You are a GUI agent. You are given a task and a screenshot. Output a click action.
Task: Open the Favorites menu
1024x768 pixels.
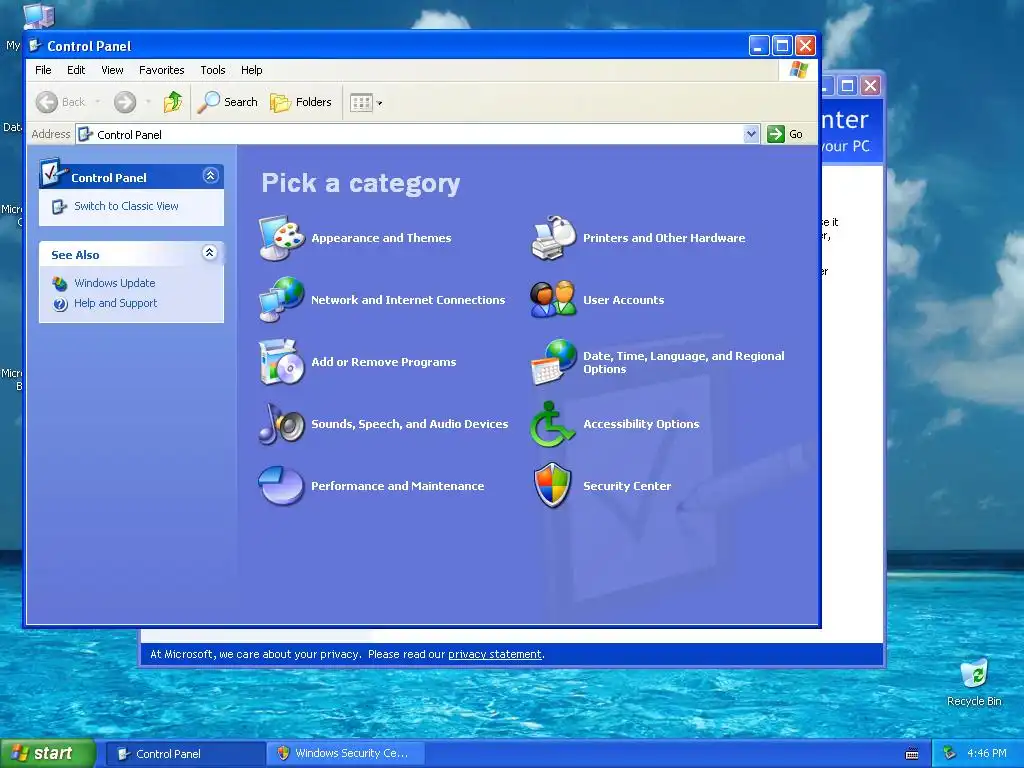click(x=161, y=70)
